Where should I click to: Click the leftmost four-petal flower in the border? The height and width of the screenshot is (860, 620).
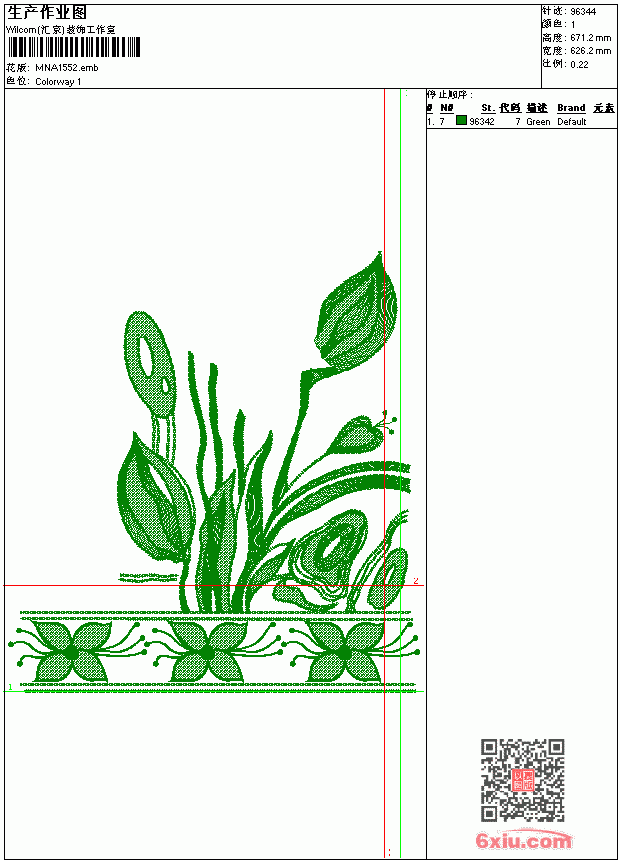72,652
